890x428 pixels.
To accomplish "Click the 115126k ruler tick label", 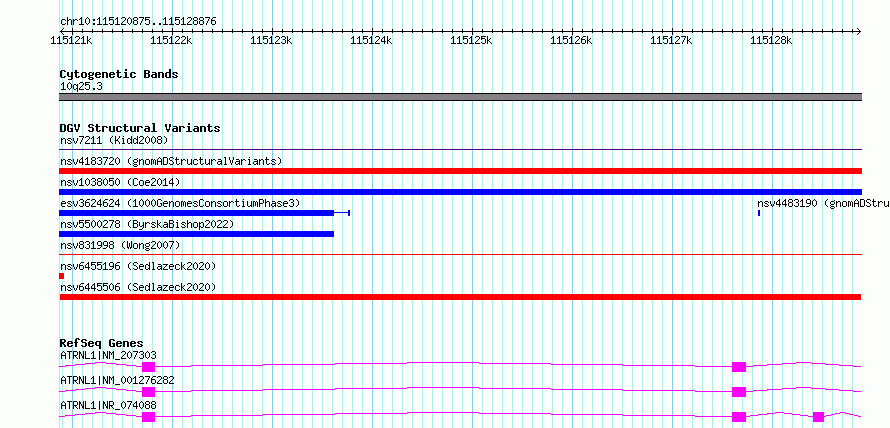I will (x=572, y=40).
